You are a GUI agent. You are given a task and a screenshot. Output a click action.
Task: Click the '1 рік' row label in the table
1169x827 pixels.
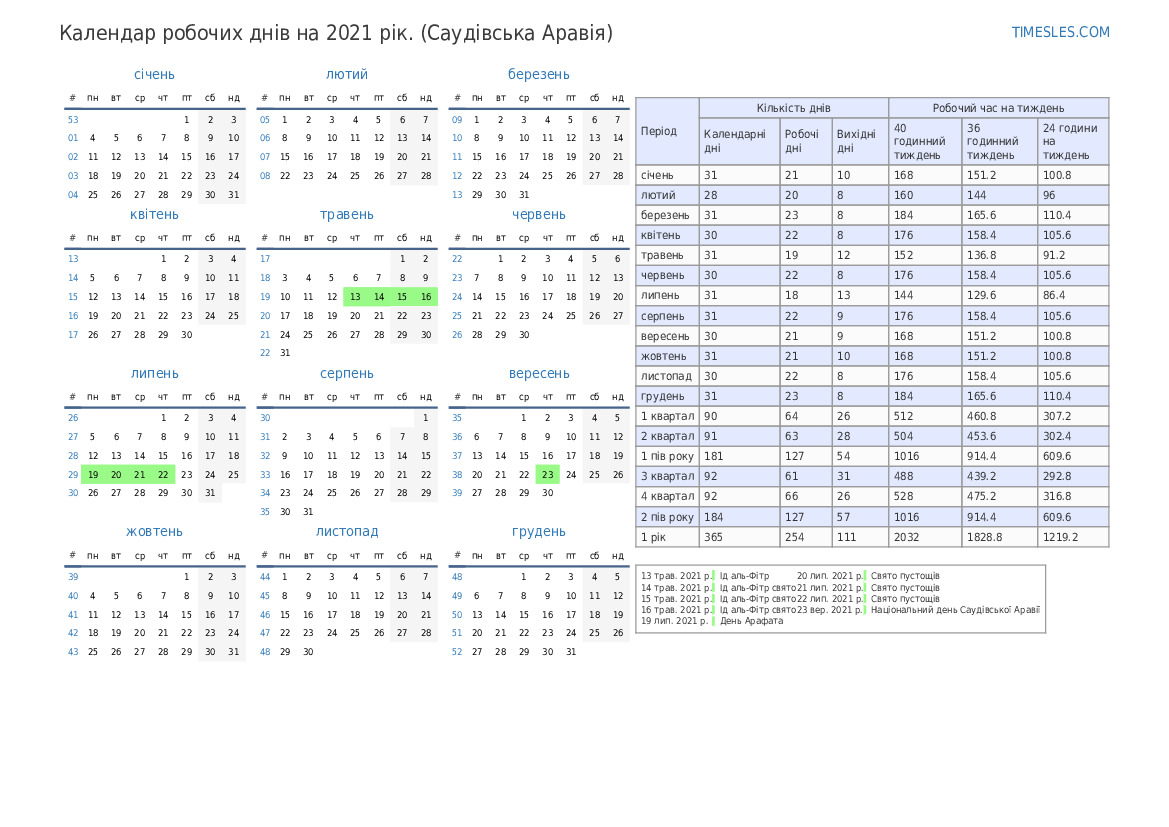(667, 537)
